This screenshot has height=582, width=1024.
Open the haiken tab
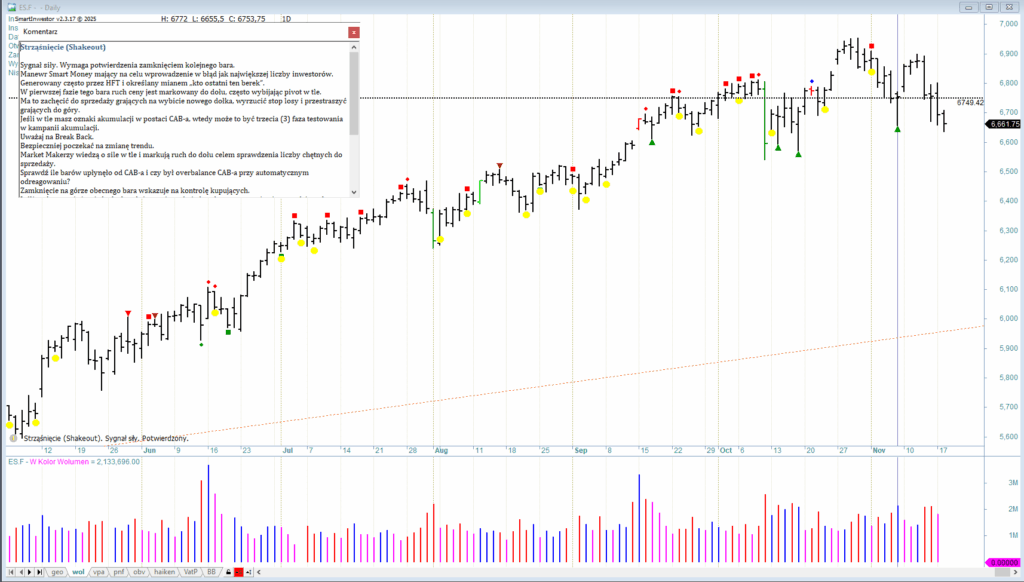click(x=164, y=572)
